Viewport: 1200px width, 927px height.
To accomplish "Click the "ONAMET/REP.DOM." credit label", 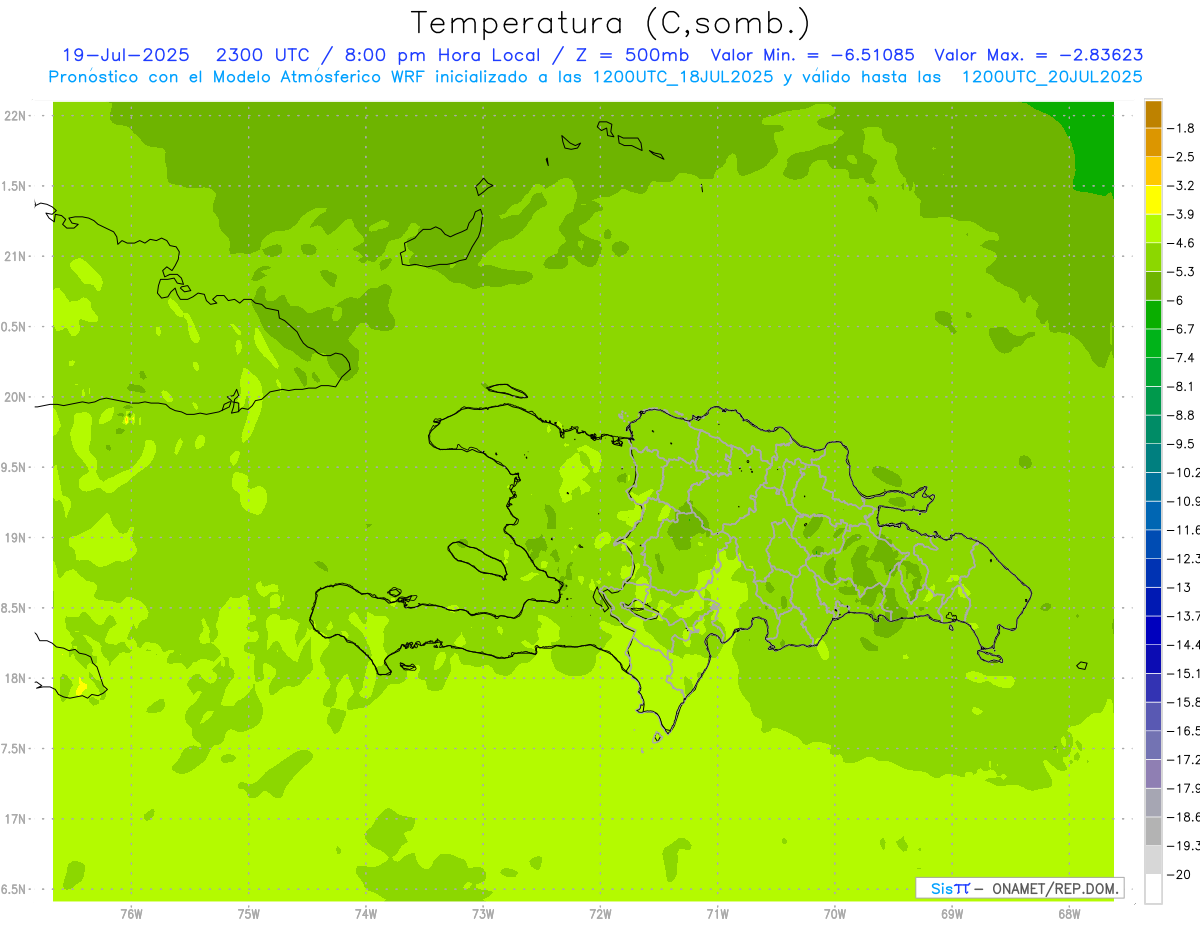I will point(1055,888).
